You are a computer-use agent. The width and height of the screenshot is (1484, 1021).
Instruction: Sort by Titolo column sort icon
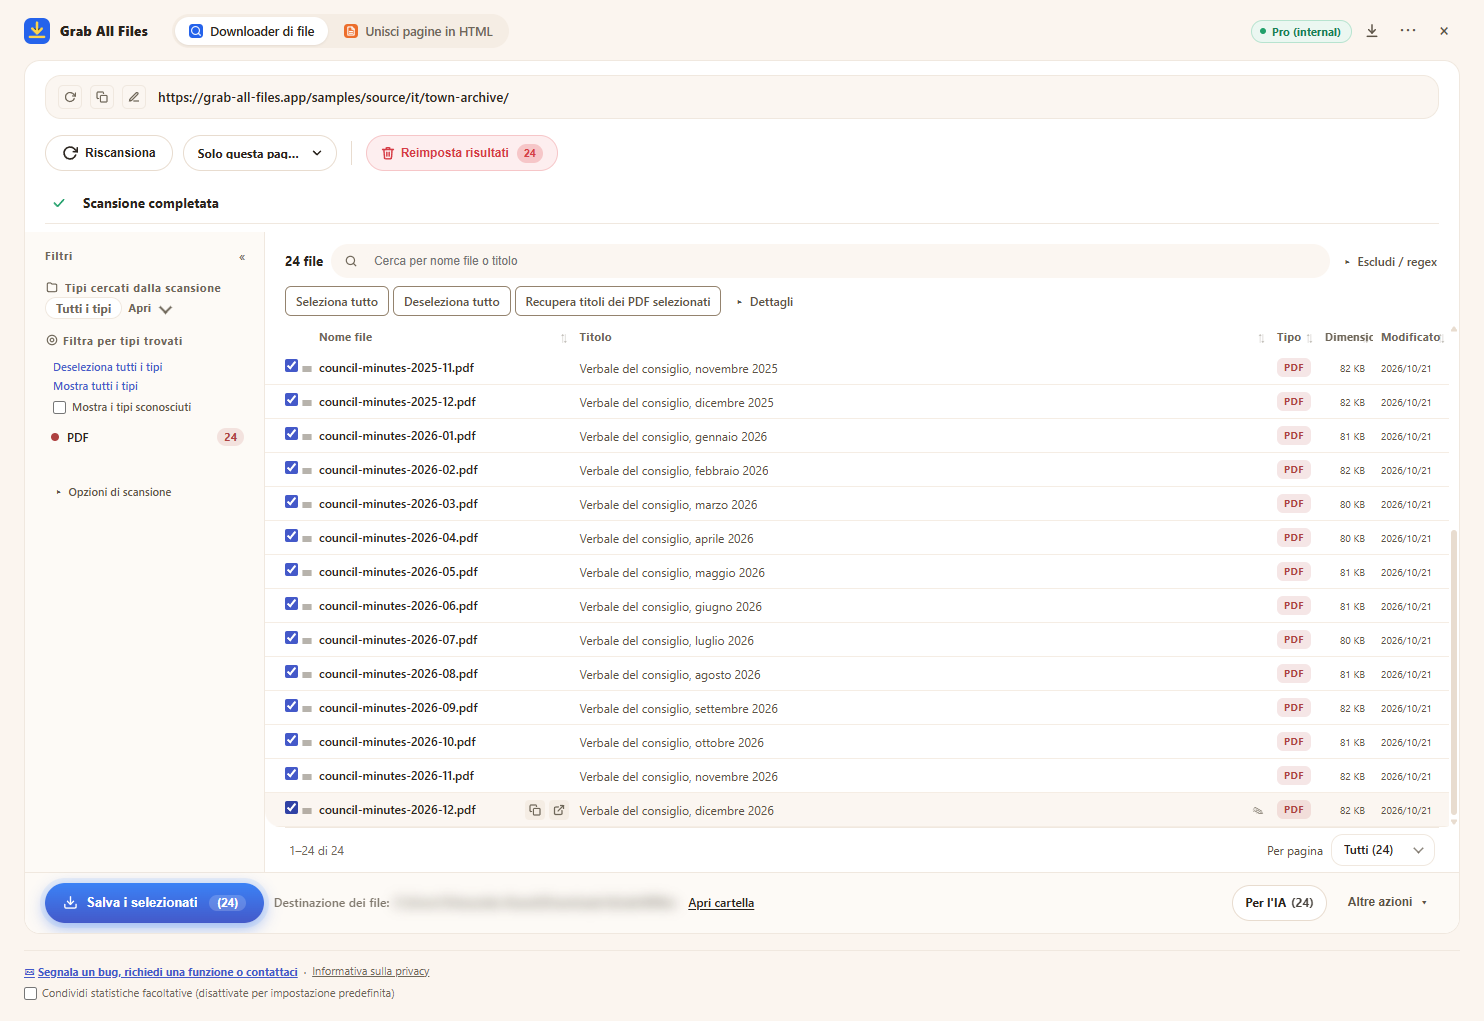pos(1261,338)
